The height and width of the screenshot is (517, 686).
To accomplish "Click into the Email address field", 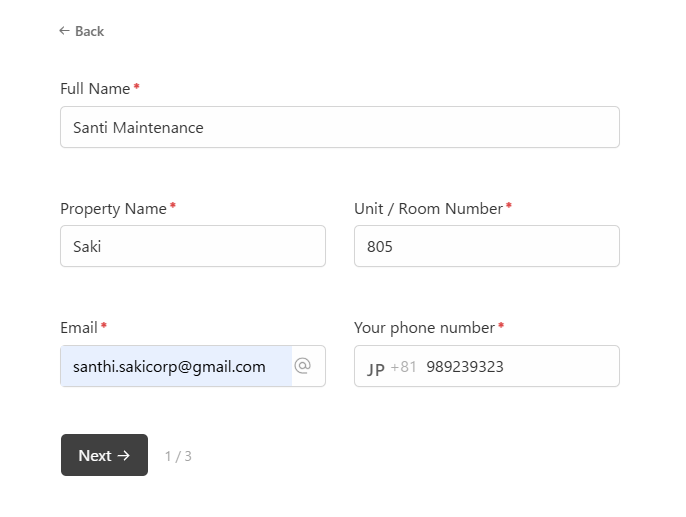I will tap(175, 366).
